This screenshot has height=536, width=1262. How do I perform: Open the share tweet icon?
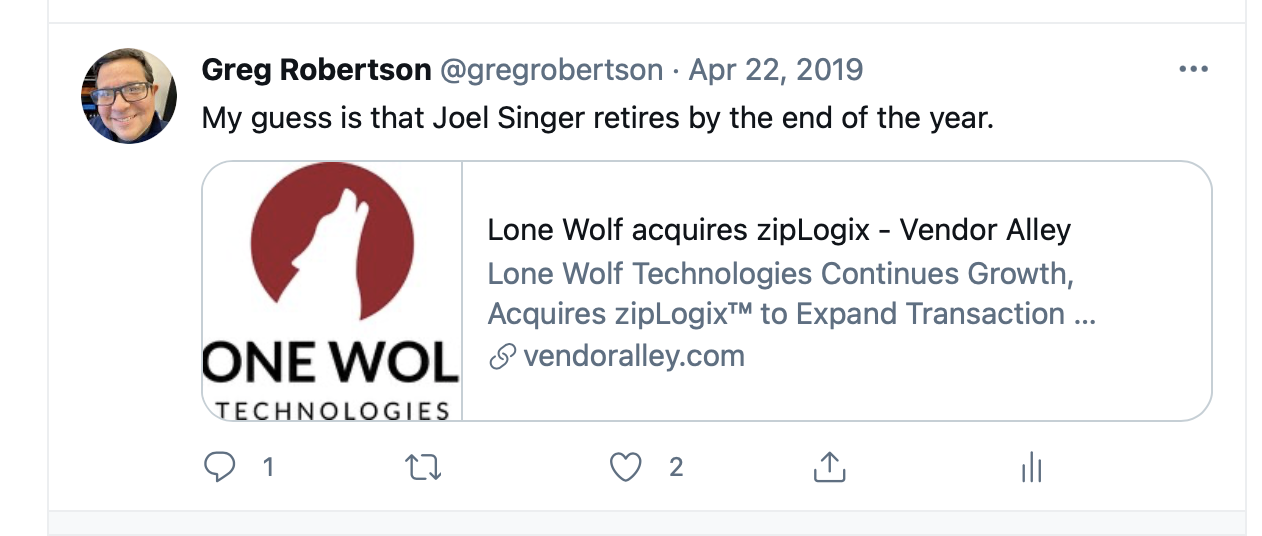coord(829,467)
